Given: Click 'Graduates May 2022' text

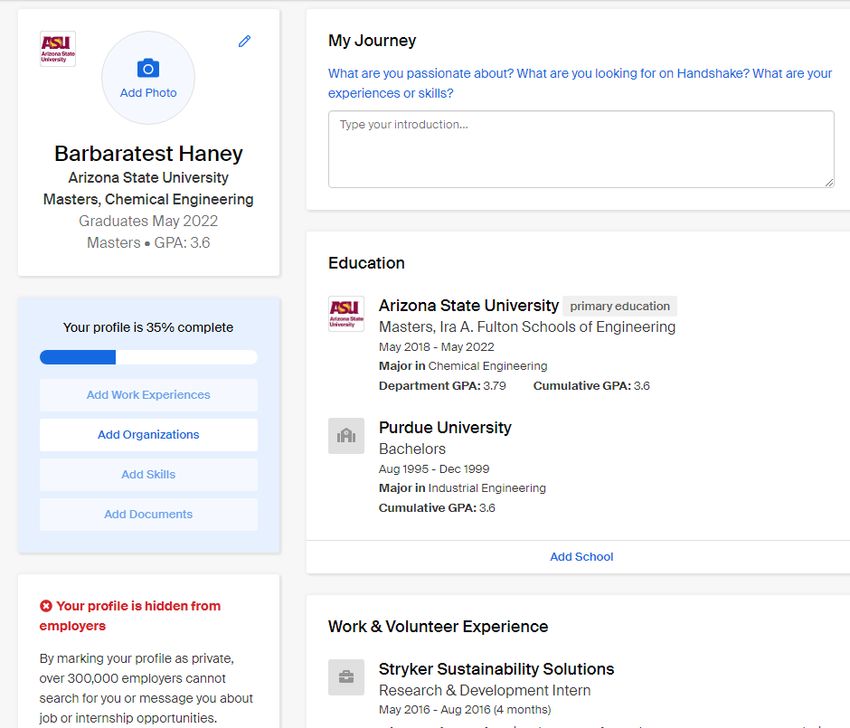Looking at the screenshot, I should click(148, 221).
